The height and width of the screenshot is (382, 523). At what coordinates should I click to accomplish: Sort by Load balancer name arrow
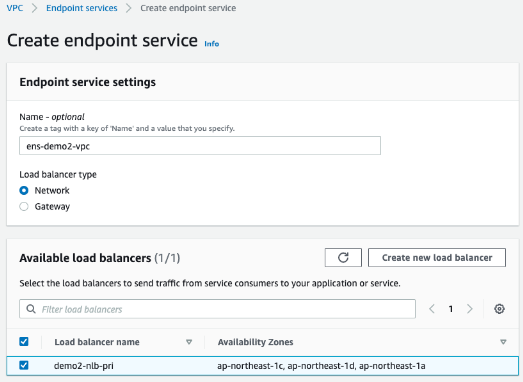click(189, 342)
